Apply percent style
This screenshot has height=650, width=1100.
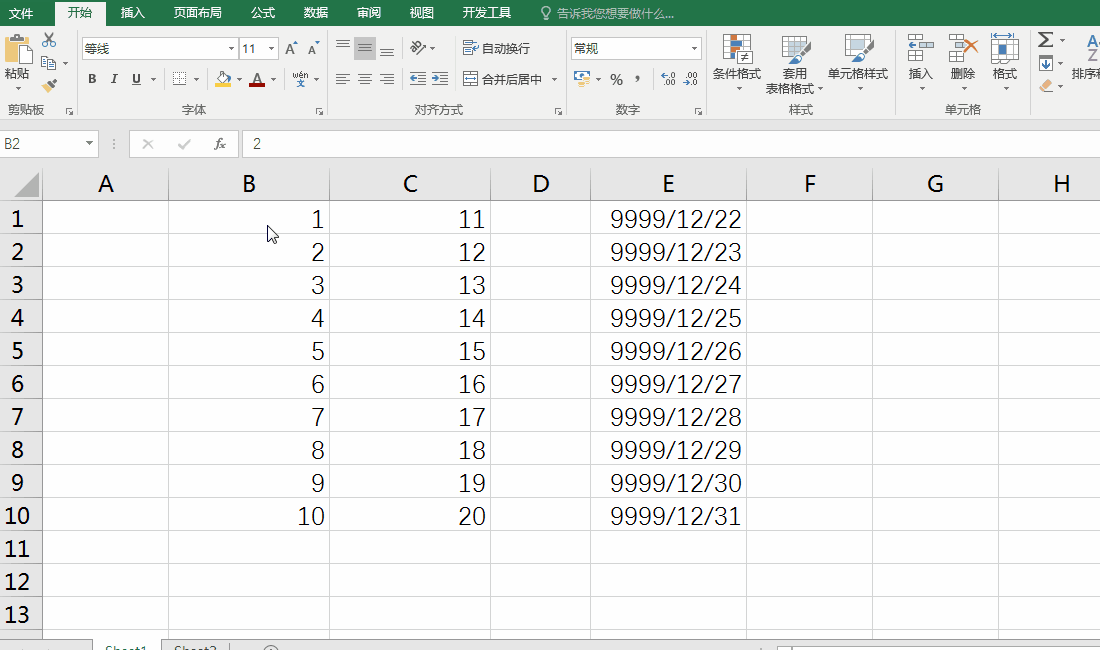click(617, 79)
